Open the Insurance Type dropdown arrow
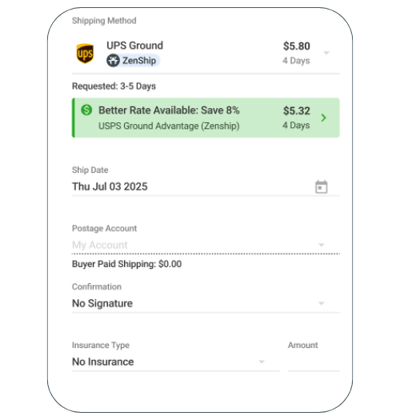Image resolution: width=400 pixels, height=420 pixels. pyautogui.click(x=262, y=362)
